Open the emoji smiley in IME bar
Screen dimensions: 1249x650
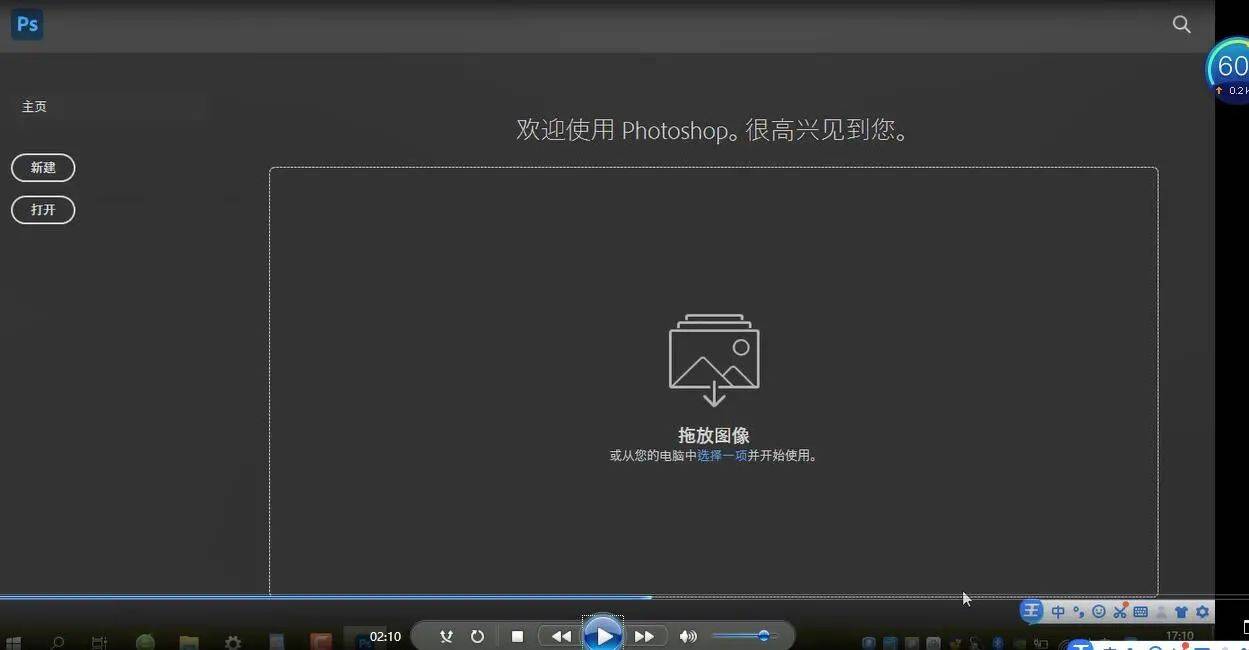click(1099, 612)
